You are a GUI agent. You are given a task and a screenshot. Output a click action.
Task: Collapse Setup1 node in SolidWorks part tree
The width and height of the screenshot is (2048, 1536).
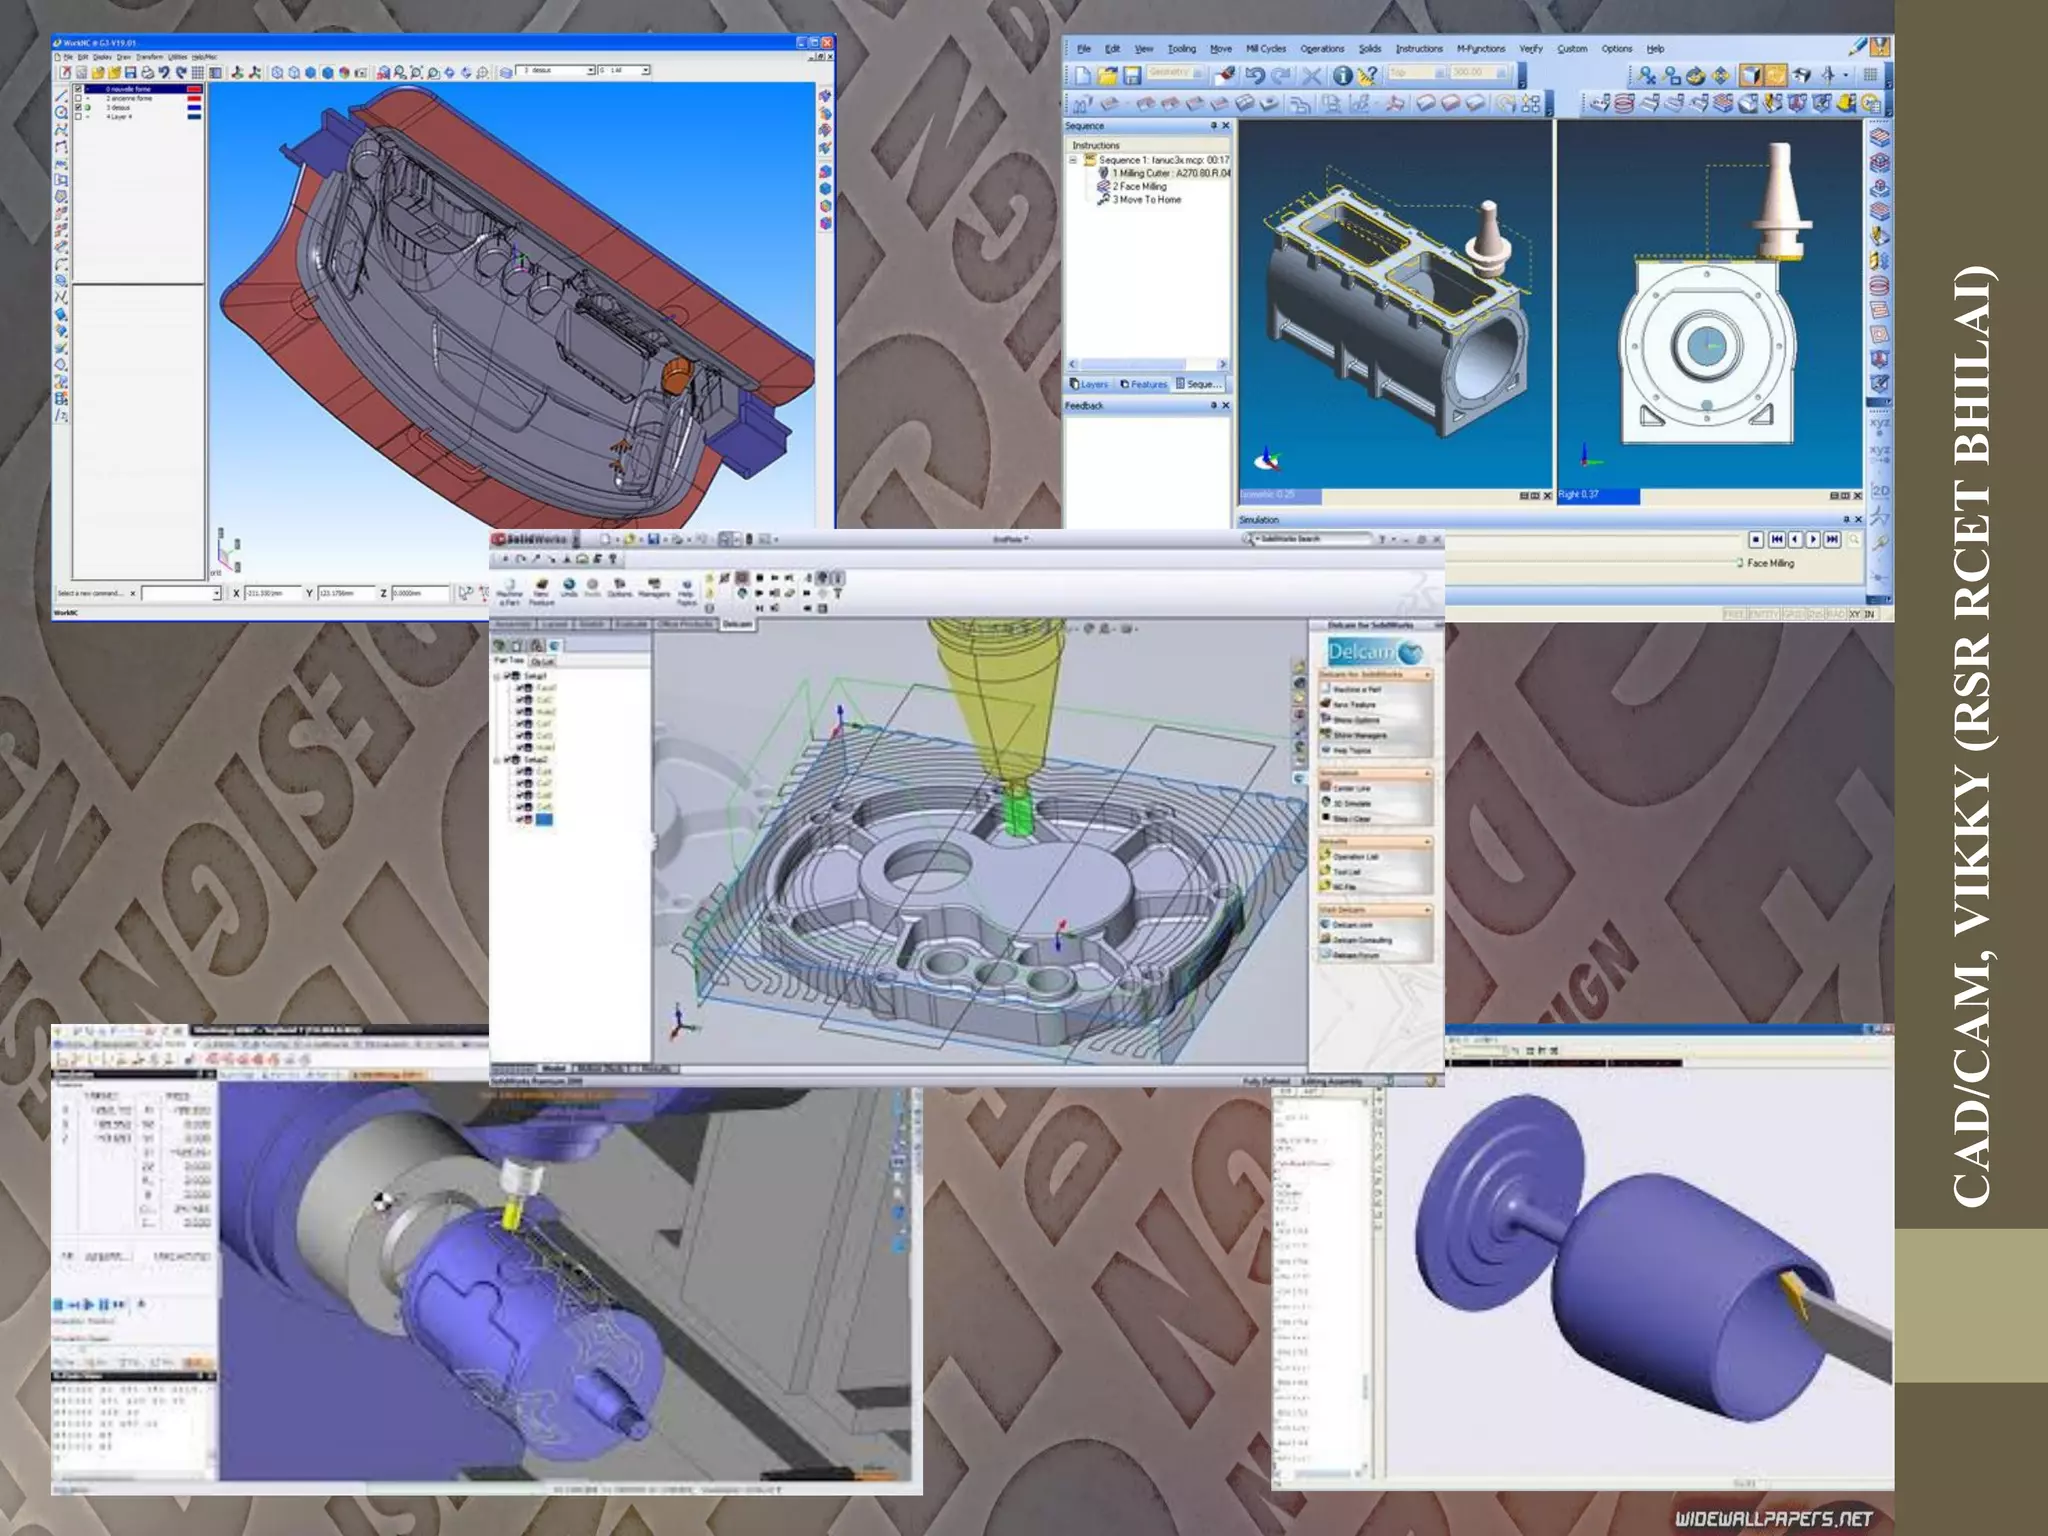point(497,676)
